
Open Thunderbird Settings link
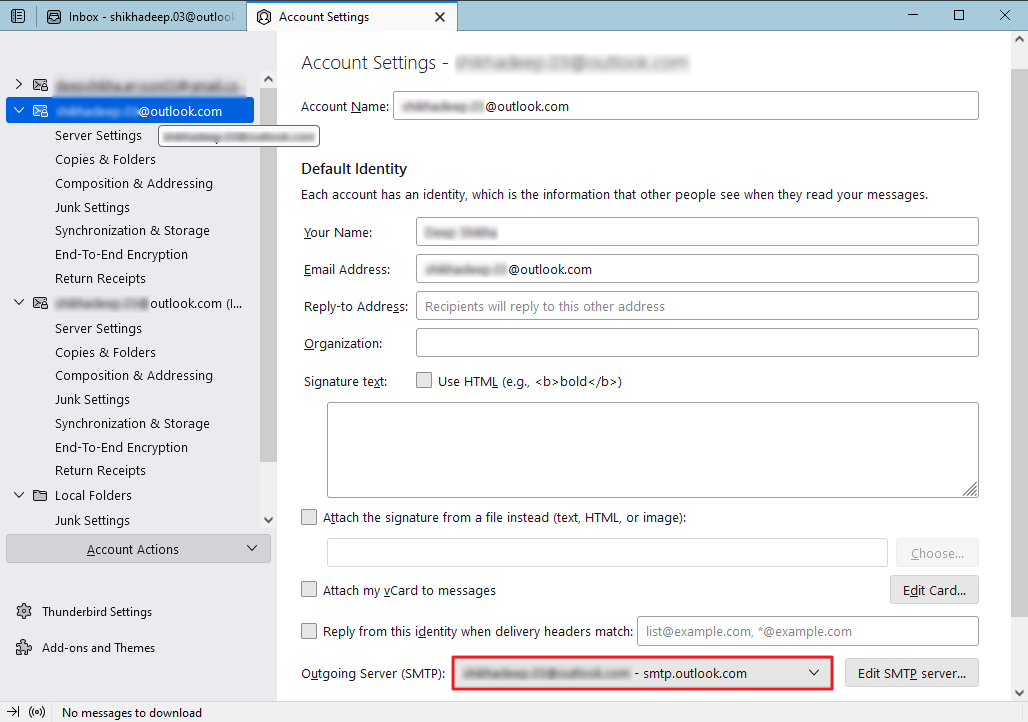pyautogui.click(x=97, y=611)
